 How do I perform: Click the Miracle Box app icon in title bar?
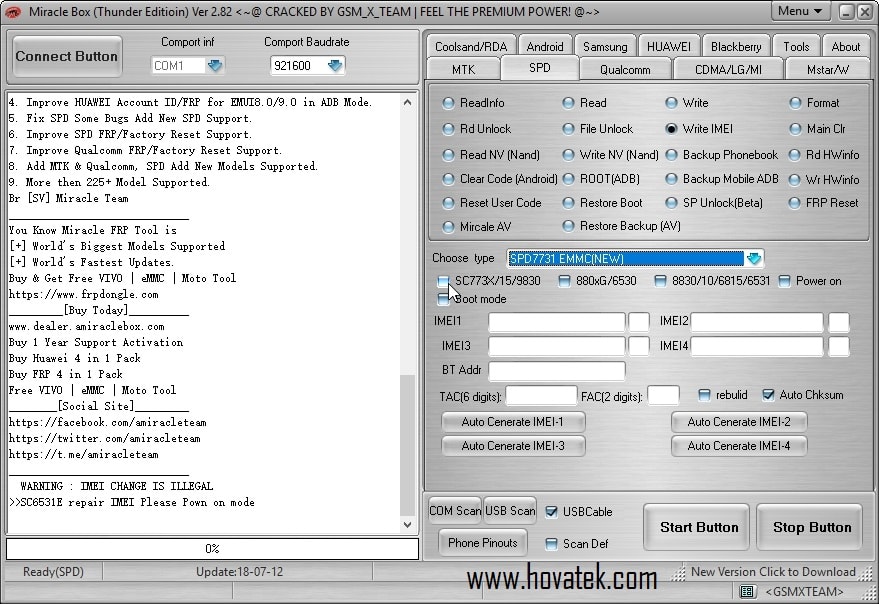coord(12,11)
